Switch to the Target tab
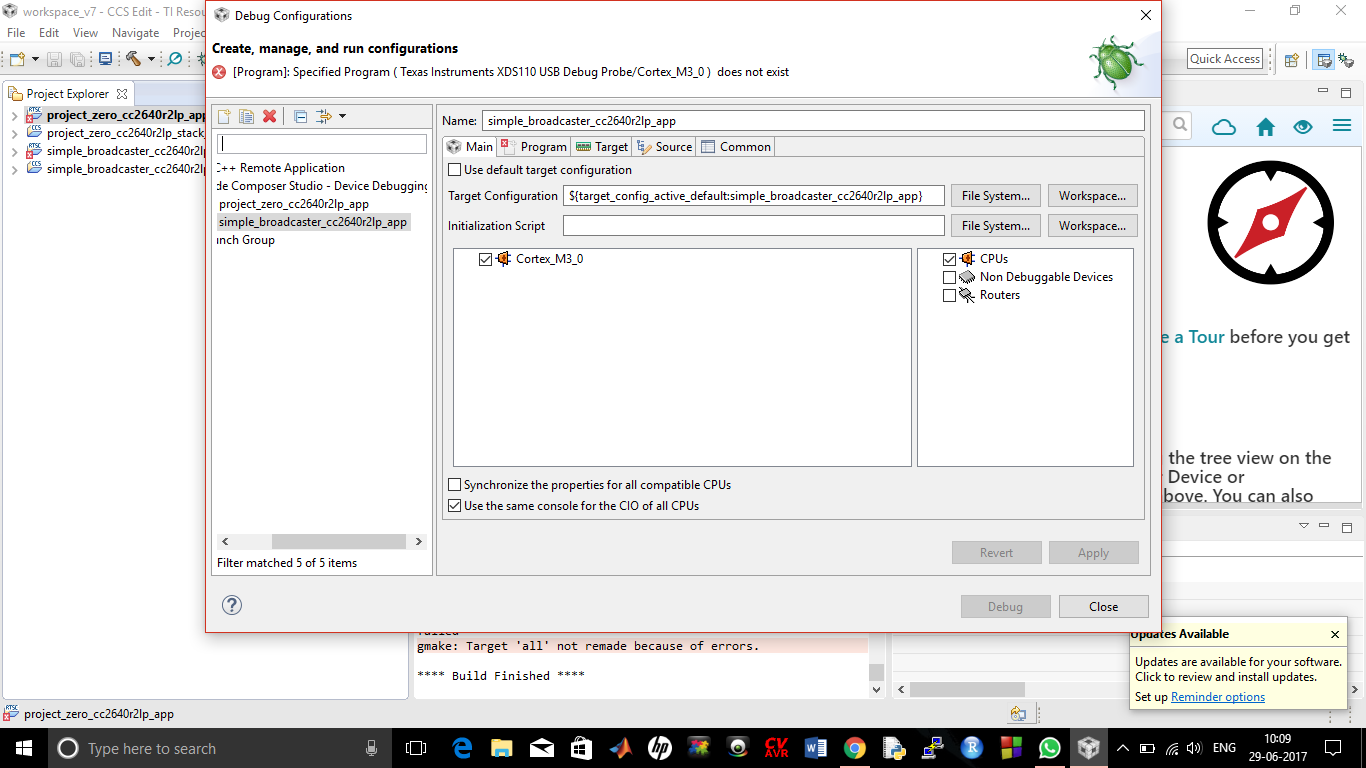This screenshot has width=1366, height=768. point(602,147)
